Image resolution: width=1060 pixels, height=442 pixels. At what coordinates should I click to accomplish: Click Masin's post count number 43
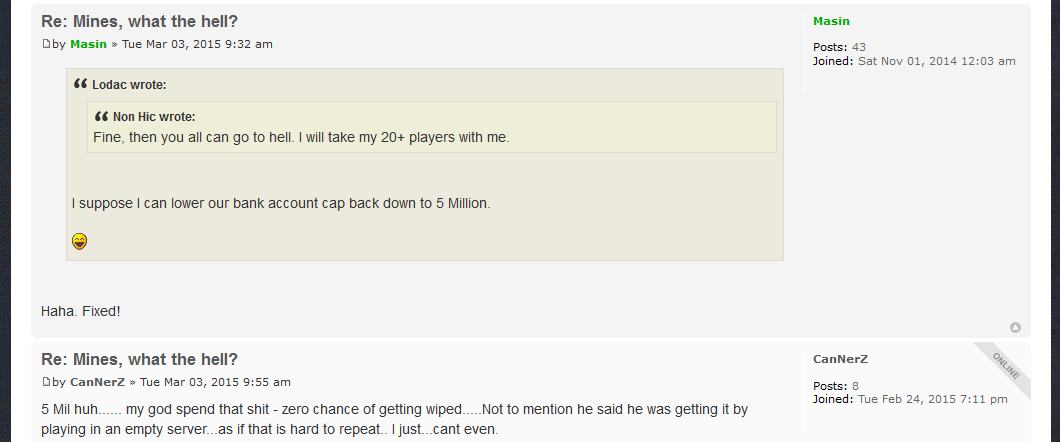pyautogui.click(x=859, y=47)
